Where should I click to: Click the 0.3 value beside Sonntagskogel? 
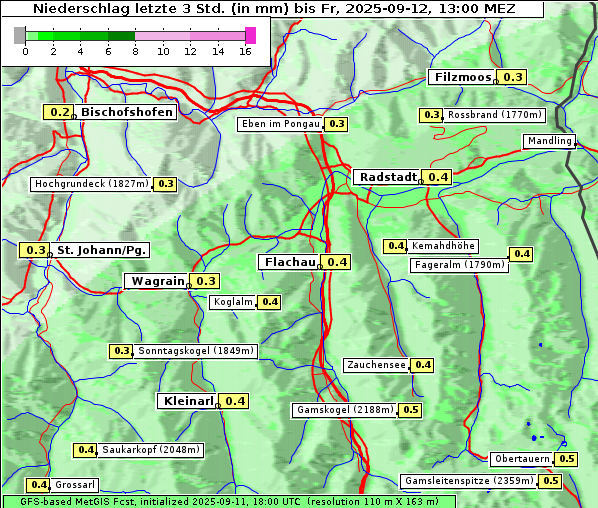coord(121,351)
